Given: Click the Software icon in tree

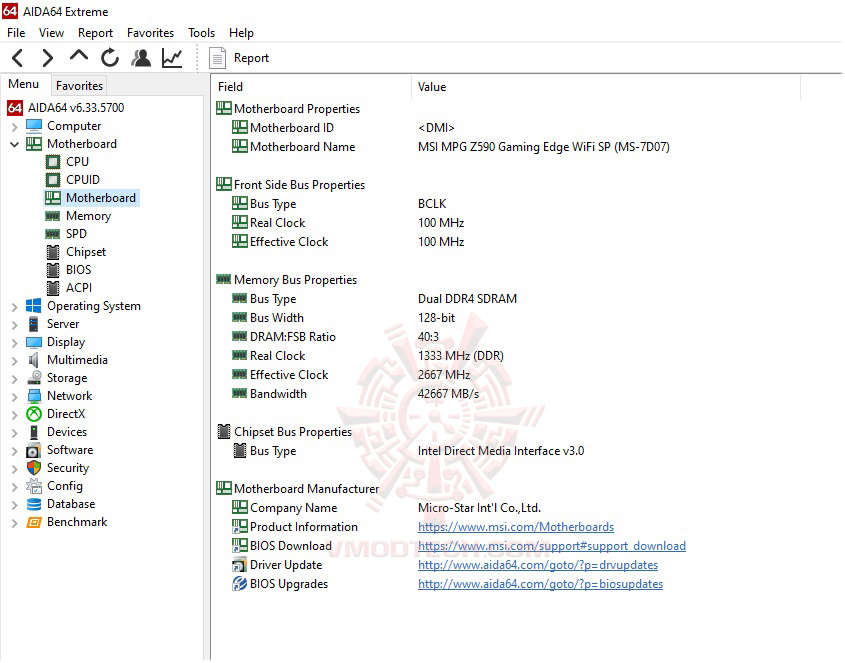Looking at the screenshot, I should point(34,450).
